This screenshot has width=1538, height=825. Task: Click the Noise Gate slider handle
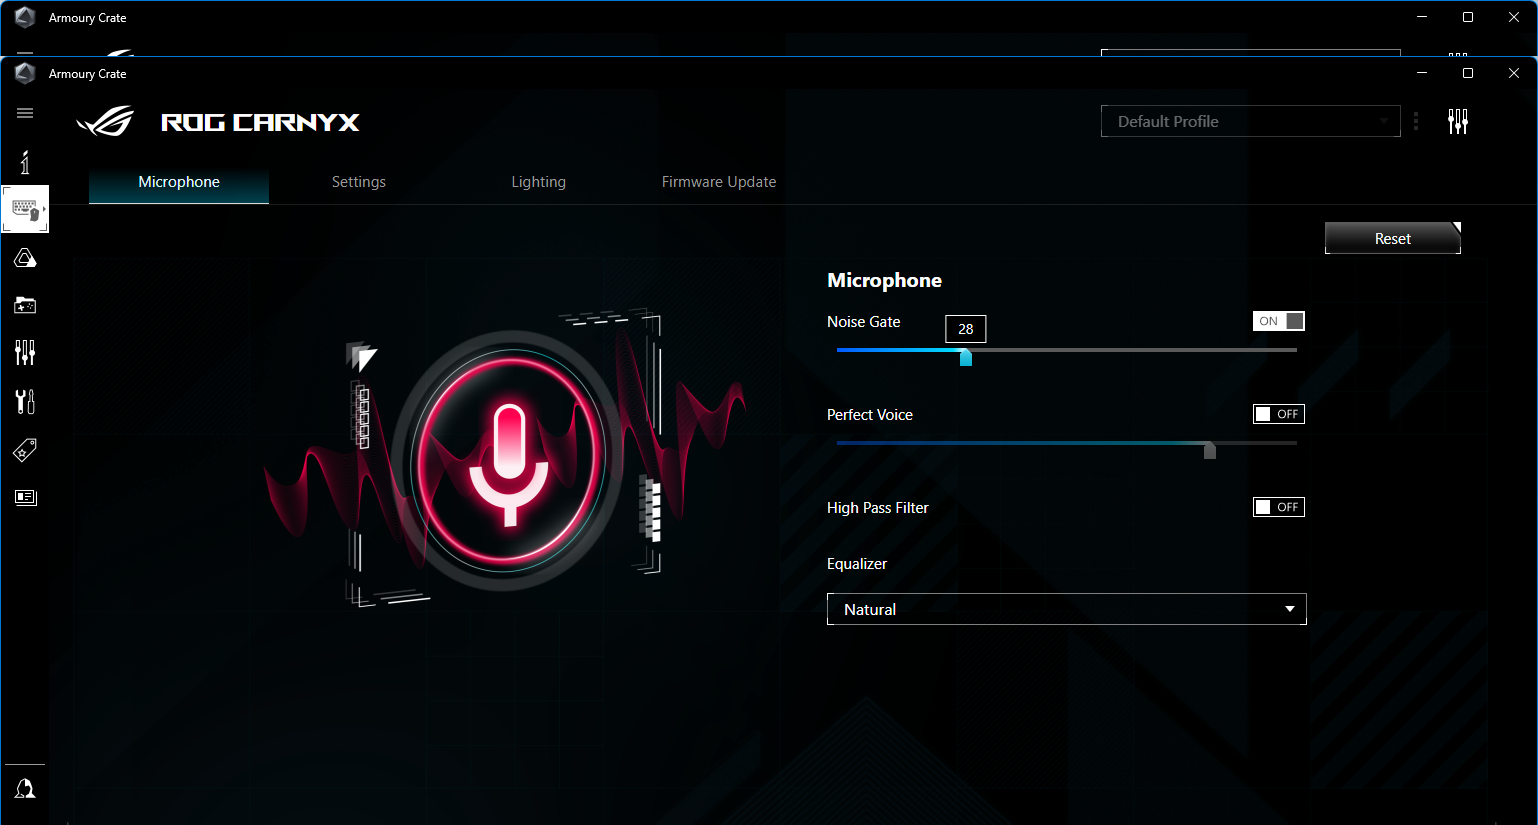pyautogui.click(x=966, y=357)
